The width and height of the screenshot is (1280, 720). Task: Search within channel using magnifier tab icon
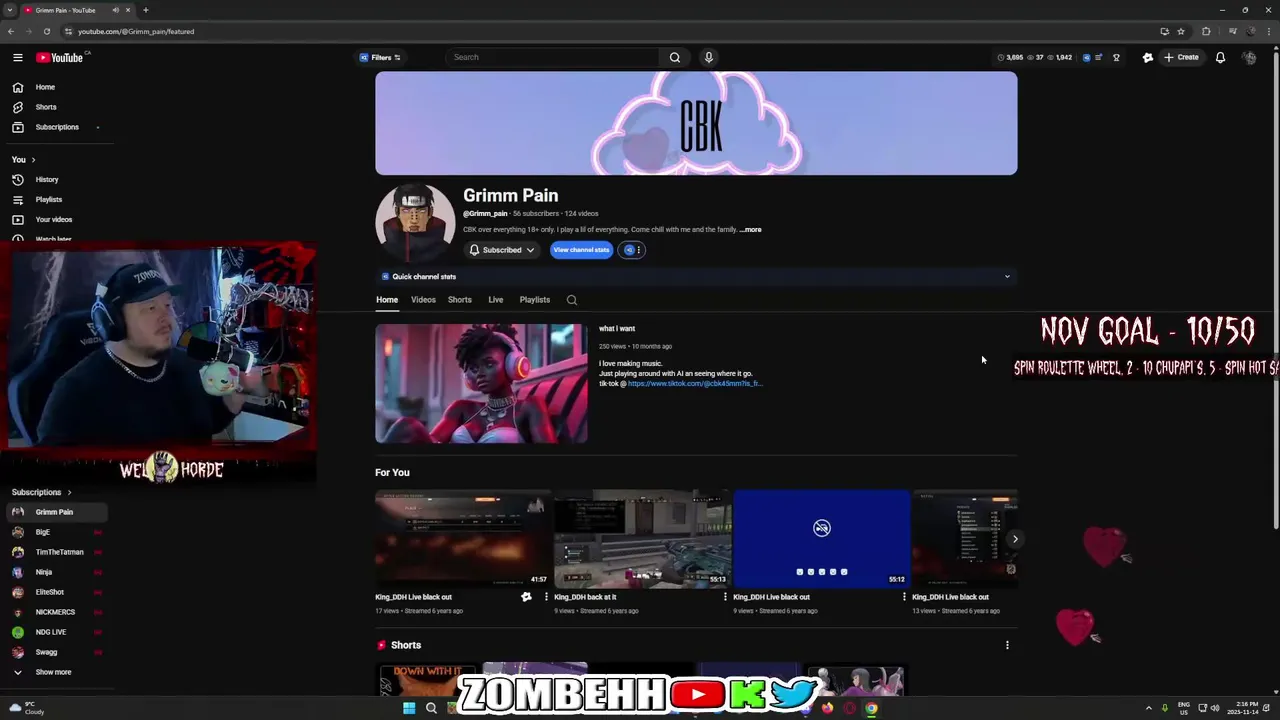(x=572, y=300)
